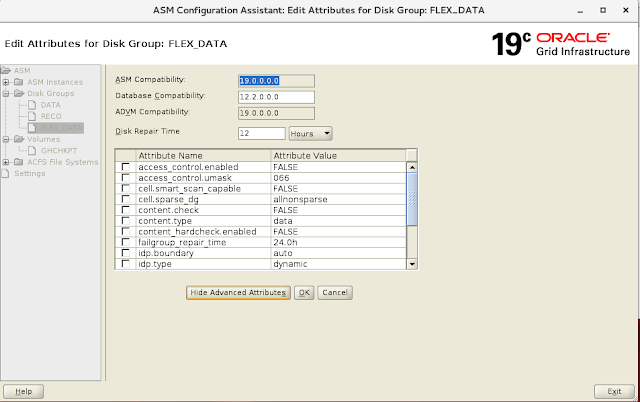Screen dimensions: 640x402
Task: Select the RECO disk group
Action: (x=51, y=116)
